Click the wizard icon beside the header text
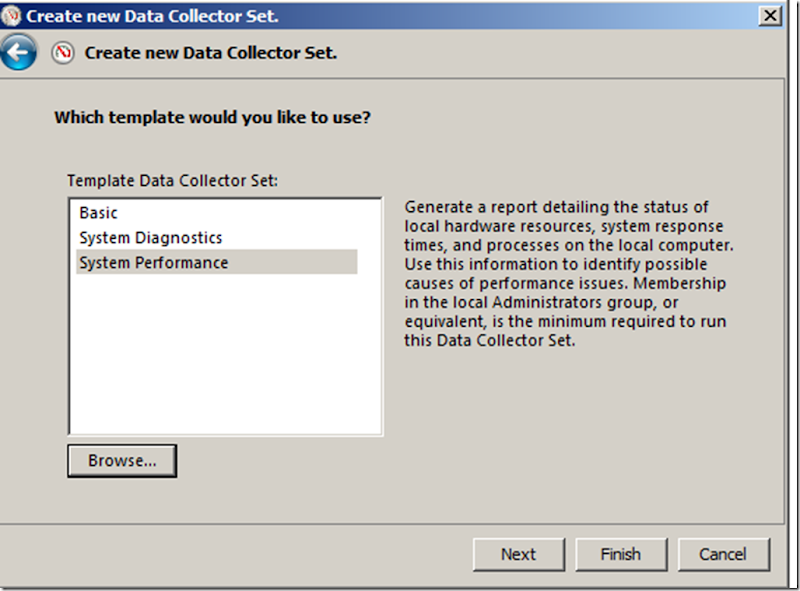This screenshot has width=800, height=591. pos(64,53)
